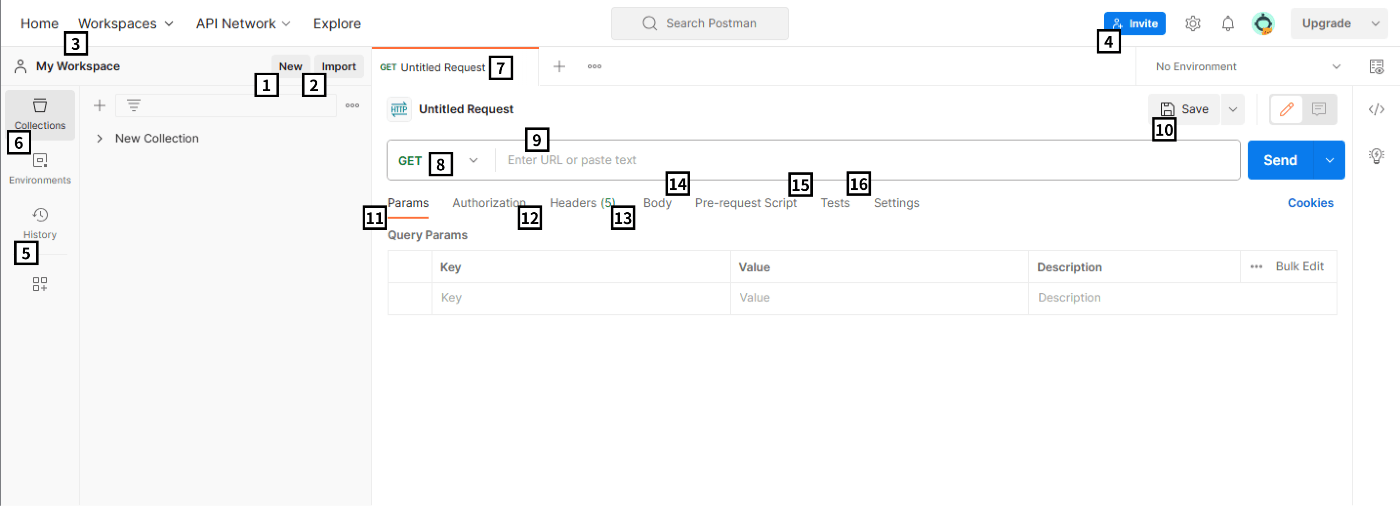The image size is (1400, 506).
Task: Click the Import button
Action: tap(339, 67)
